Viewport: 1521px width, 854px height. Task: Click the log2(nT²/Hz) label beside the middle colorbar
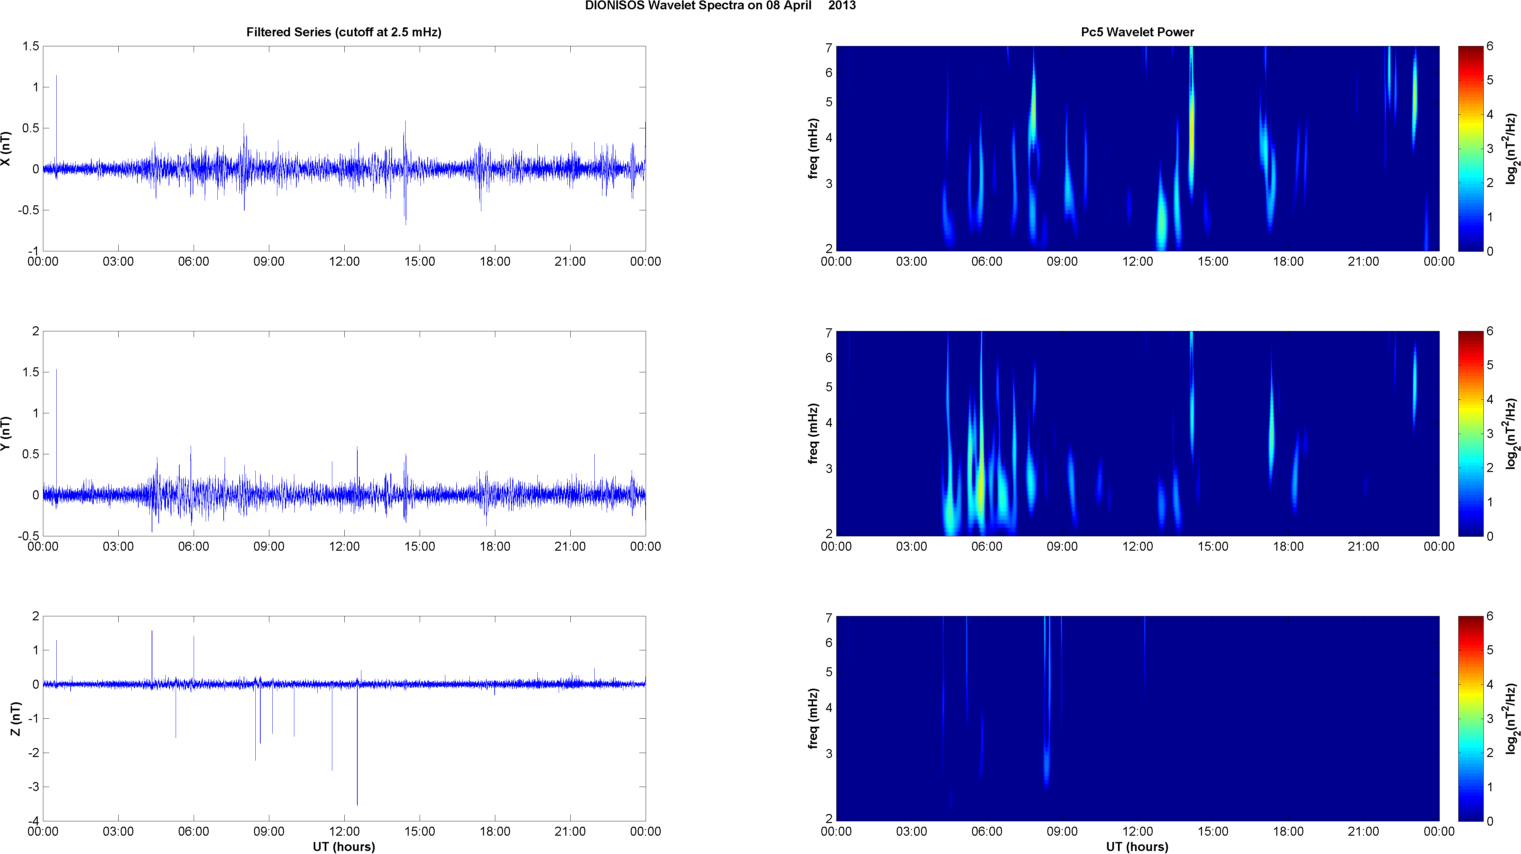(1512, 434)
